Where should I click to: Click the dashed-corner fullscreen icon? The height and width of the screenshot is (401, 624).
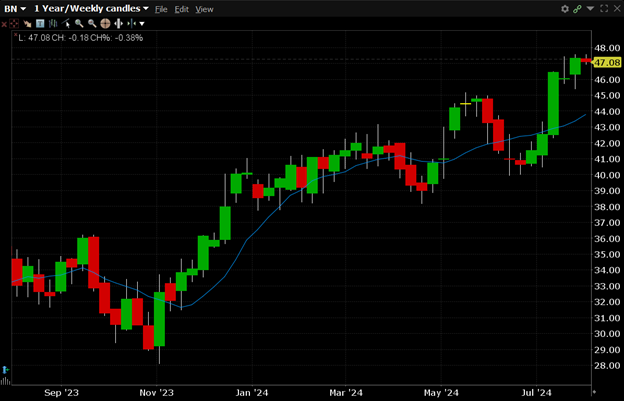(604, 9)
